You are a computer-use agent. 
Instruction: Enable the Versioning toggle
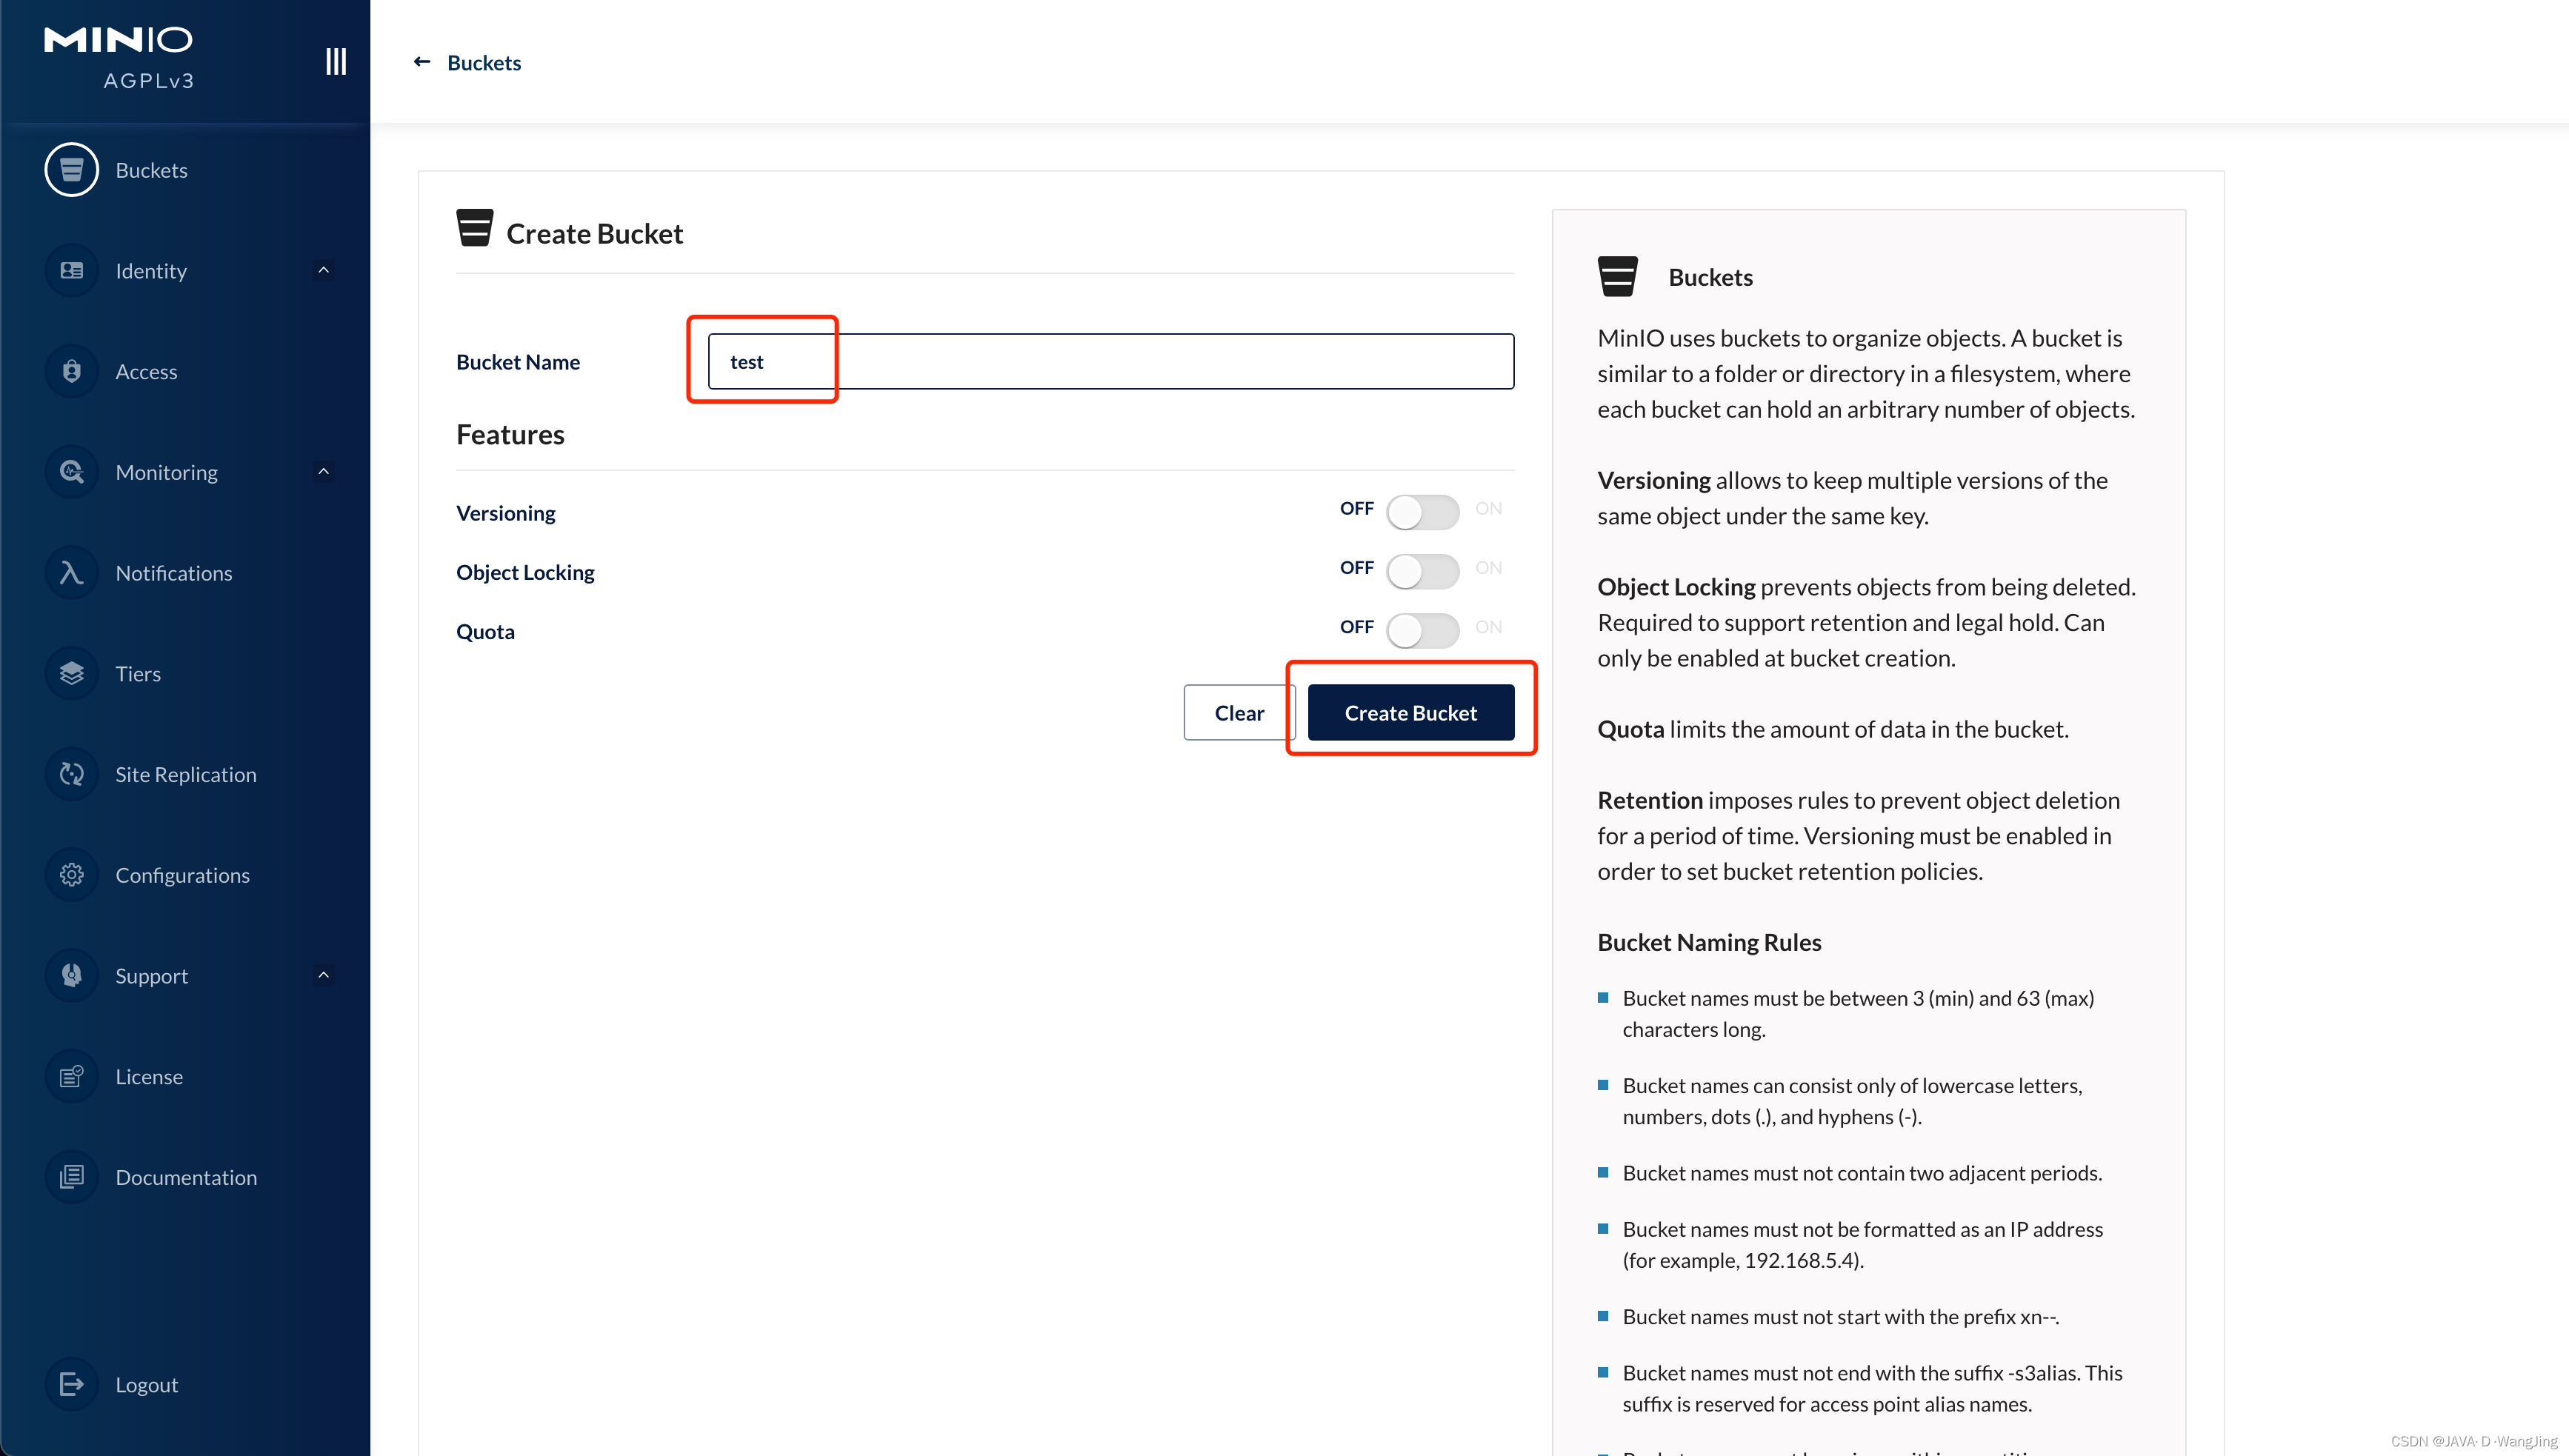[1422, 512]
